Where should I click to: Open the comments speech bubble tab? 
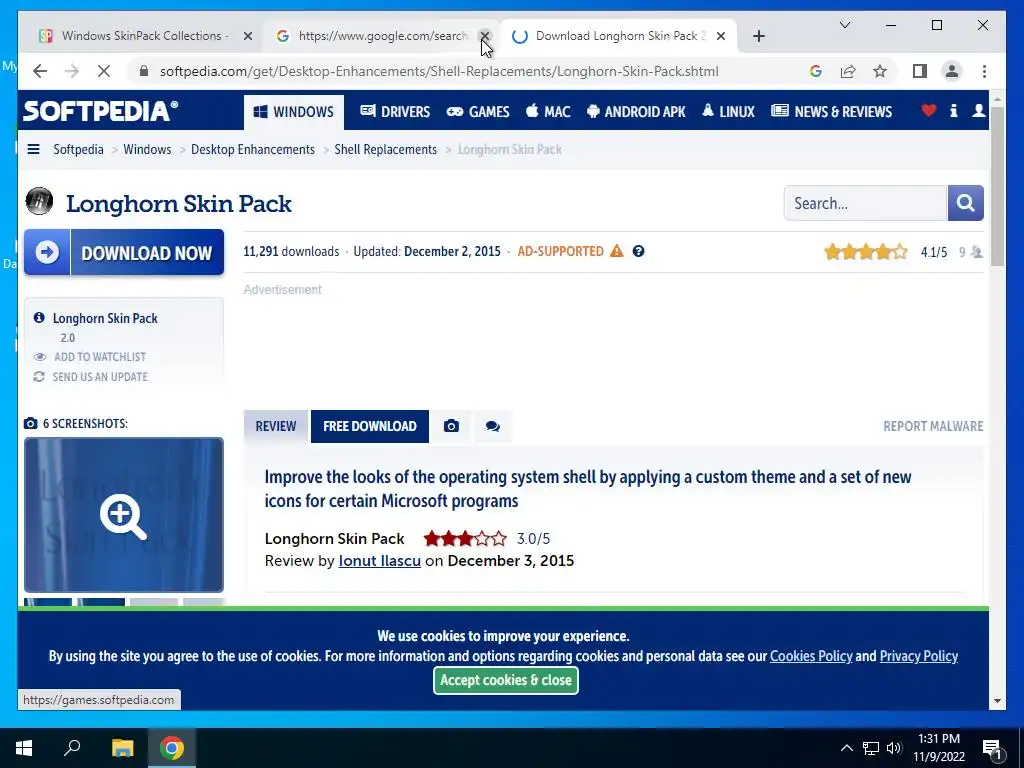(493, 426)
